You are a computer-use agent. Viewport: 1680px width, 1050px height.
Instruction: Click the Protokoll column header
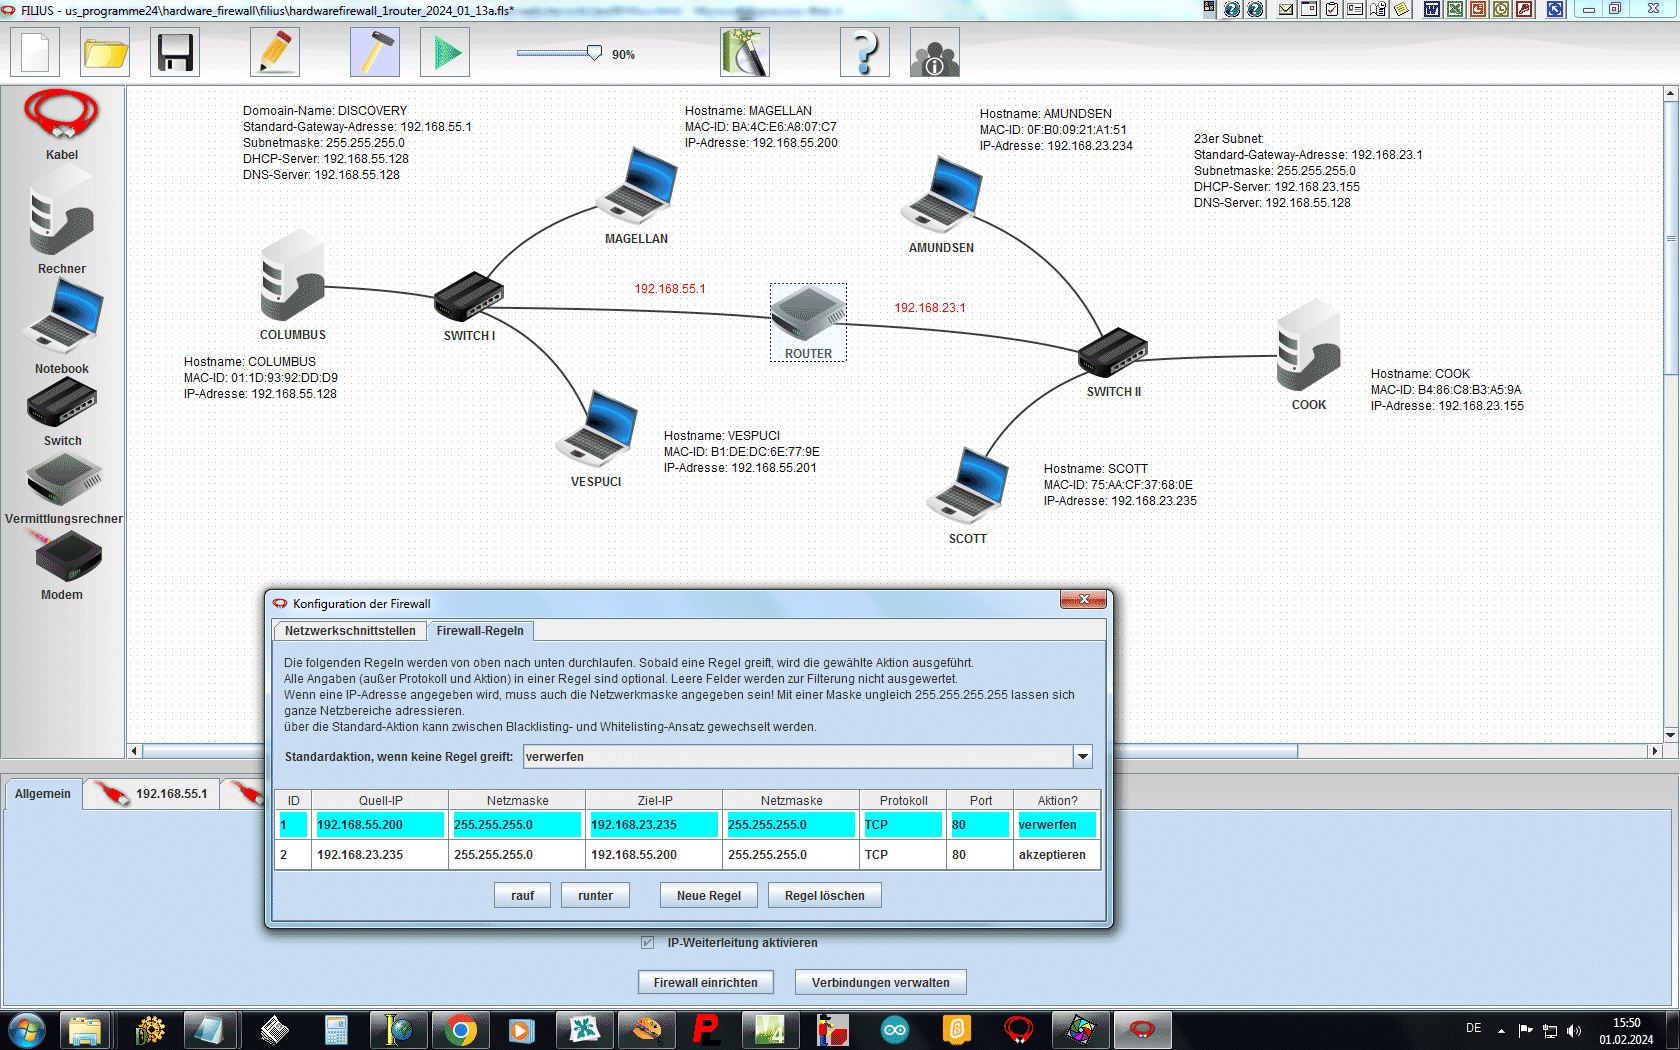tap(903, 801)
